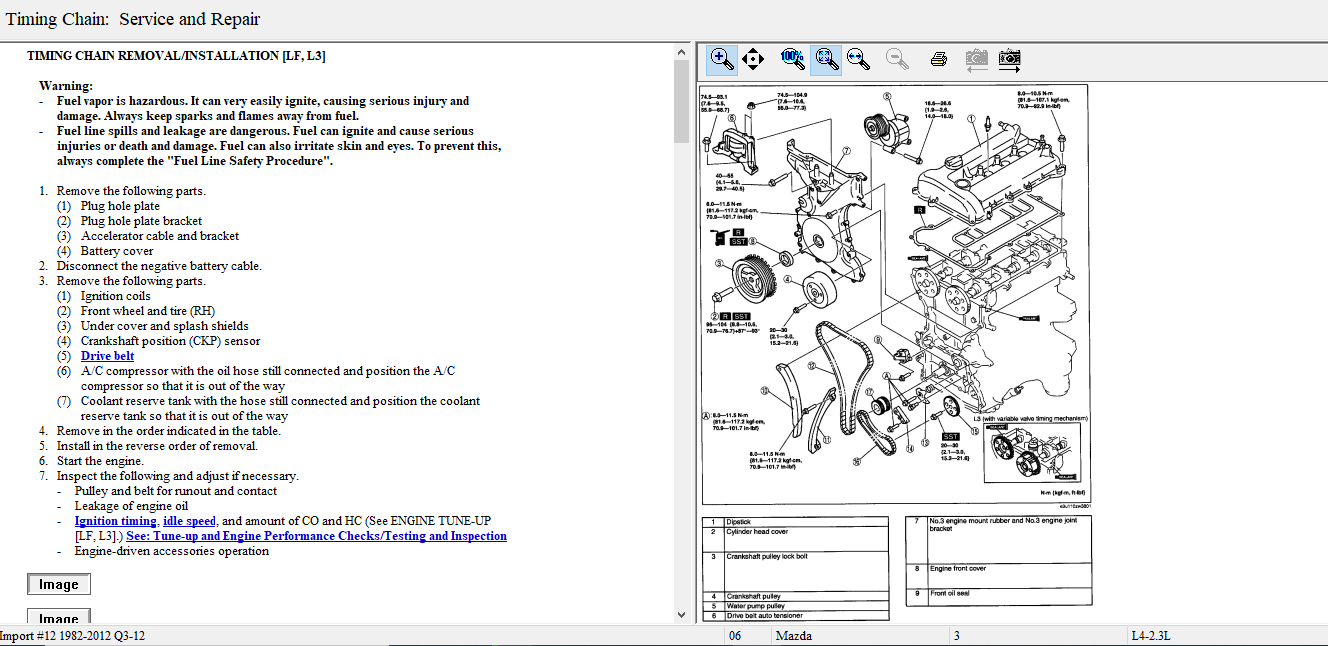
Task: Go to previous image with camera arrow
Action: (x=976, y=59)
